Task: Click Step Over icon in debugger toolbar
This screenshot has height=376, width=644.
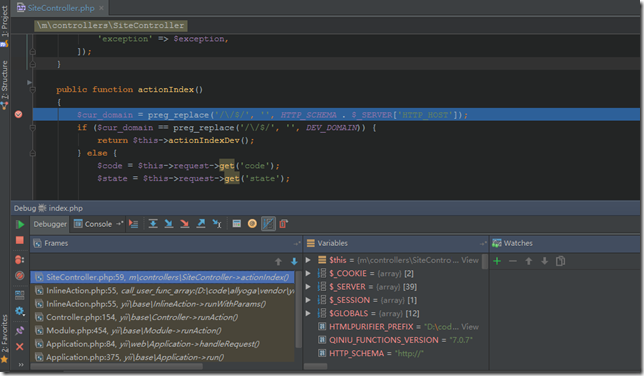Action: pos(153,224)
